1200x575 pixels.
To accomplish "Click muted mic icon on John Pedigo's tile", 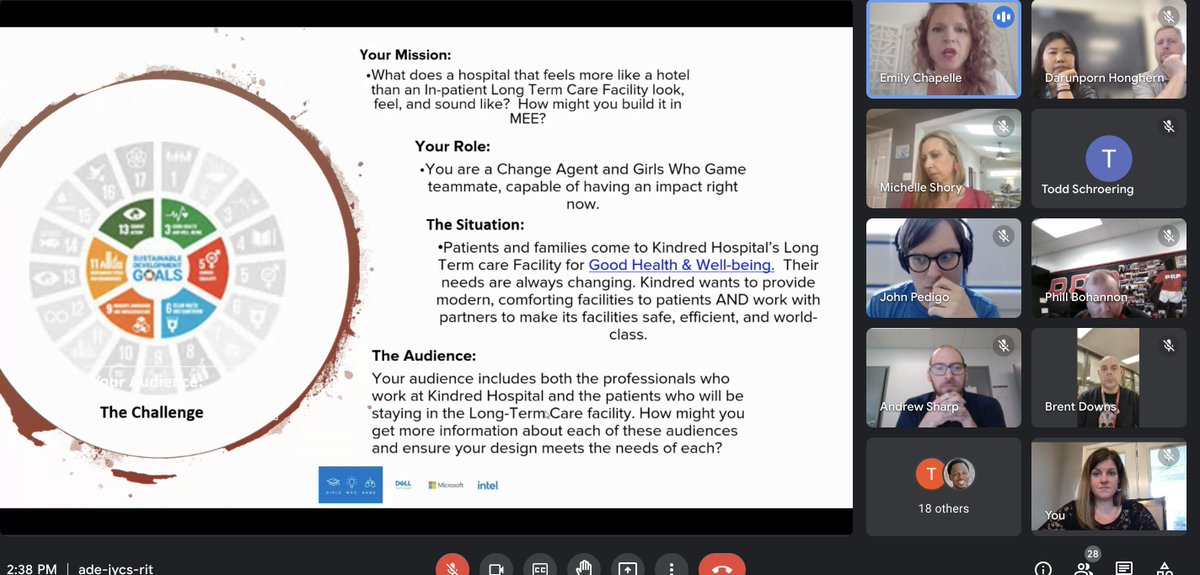I will [1003, 236].
